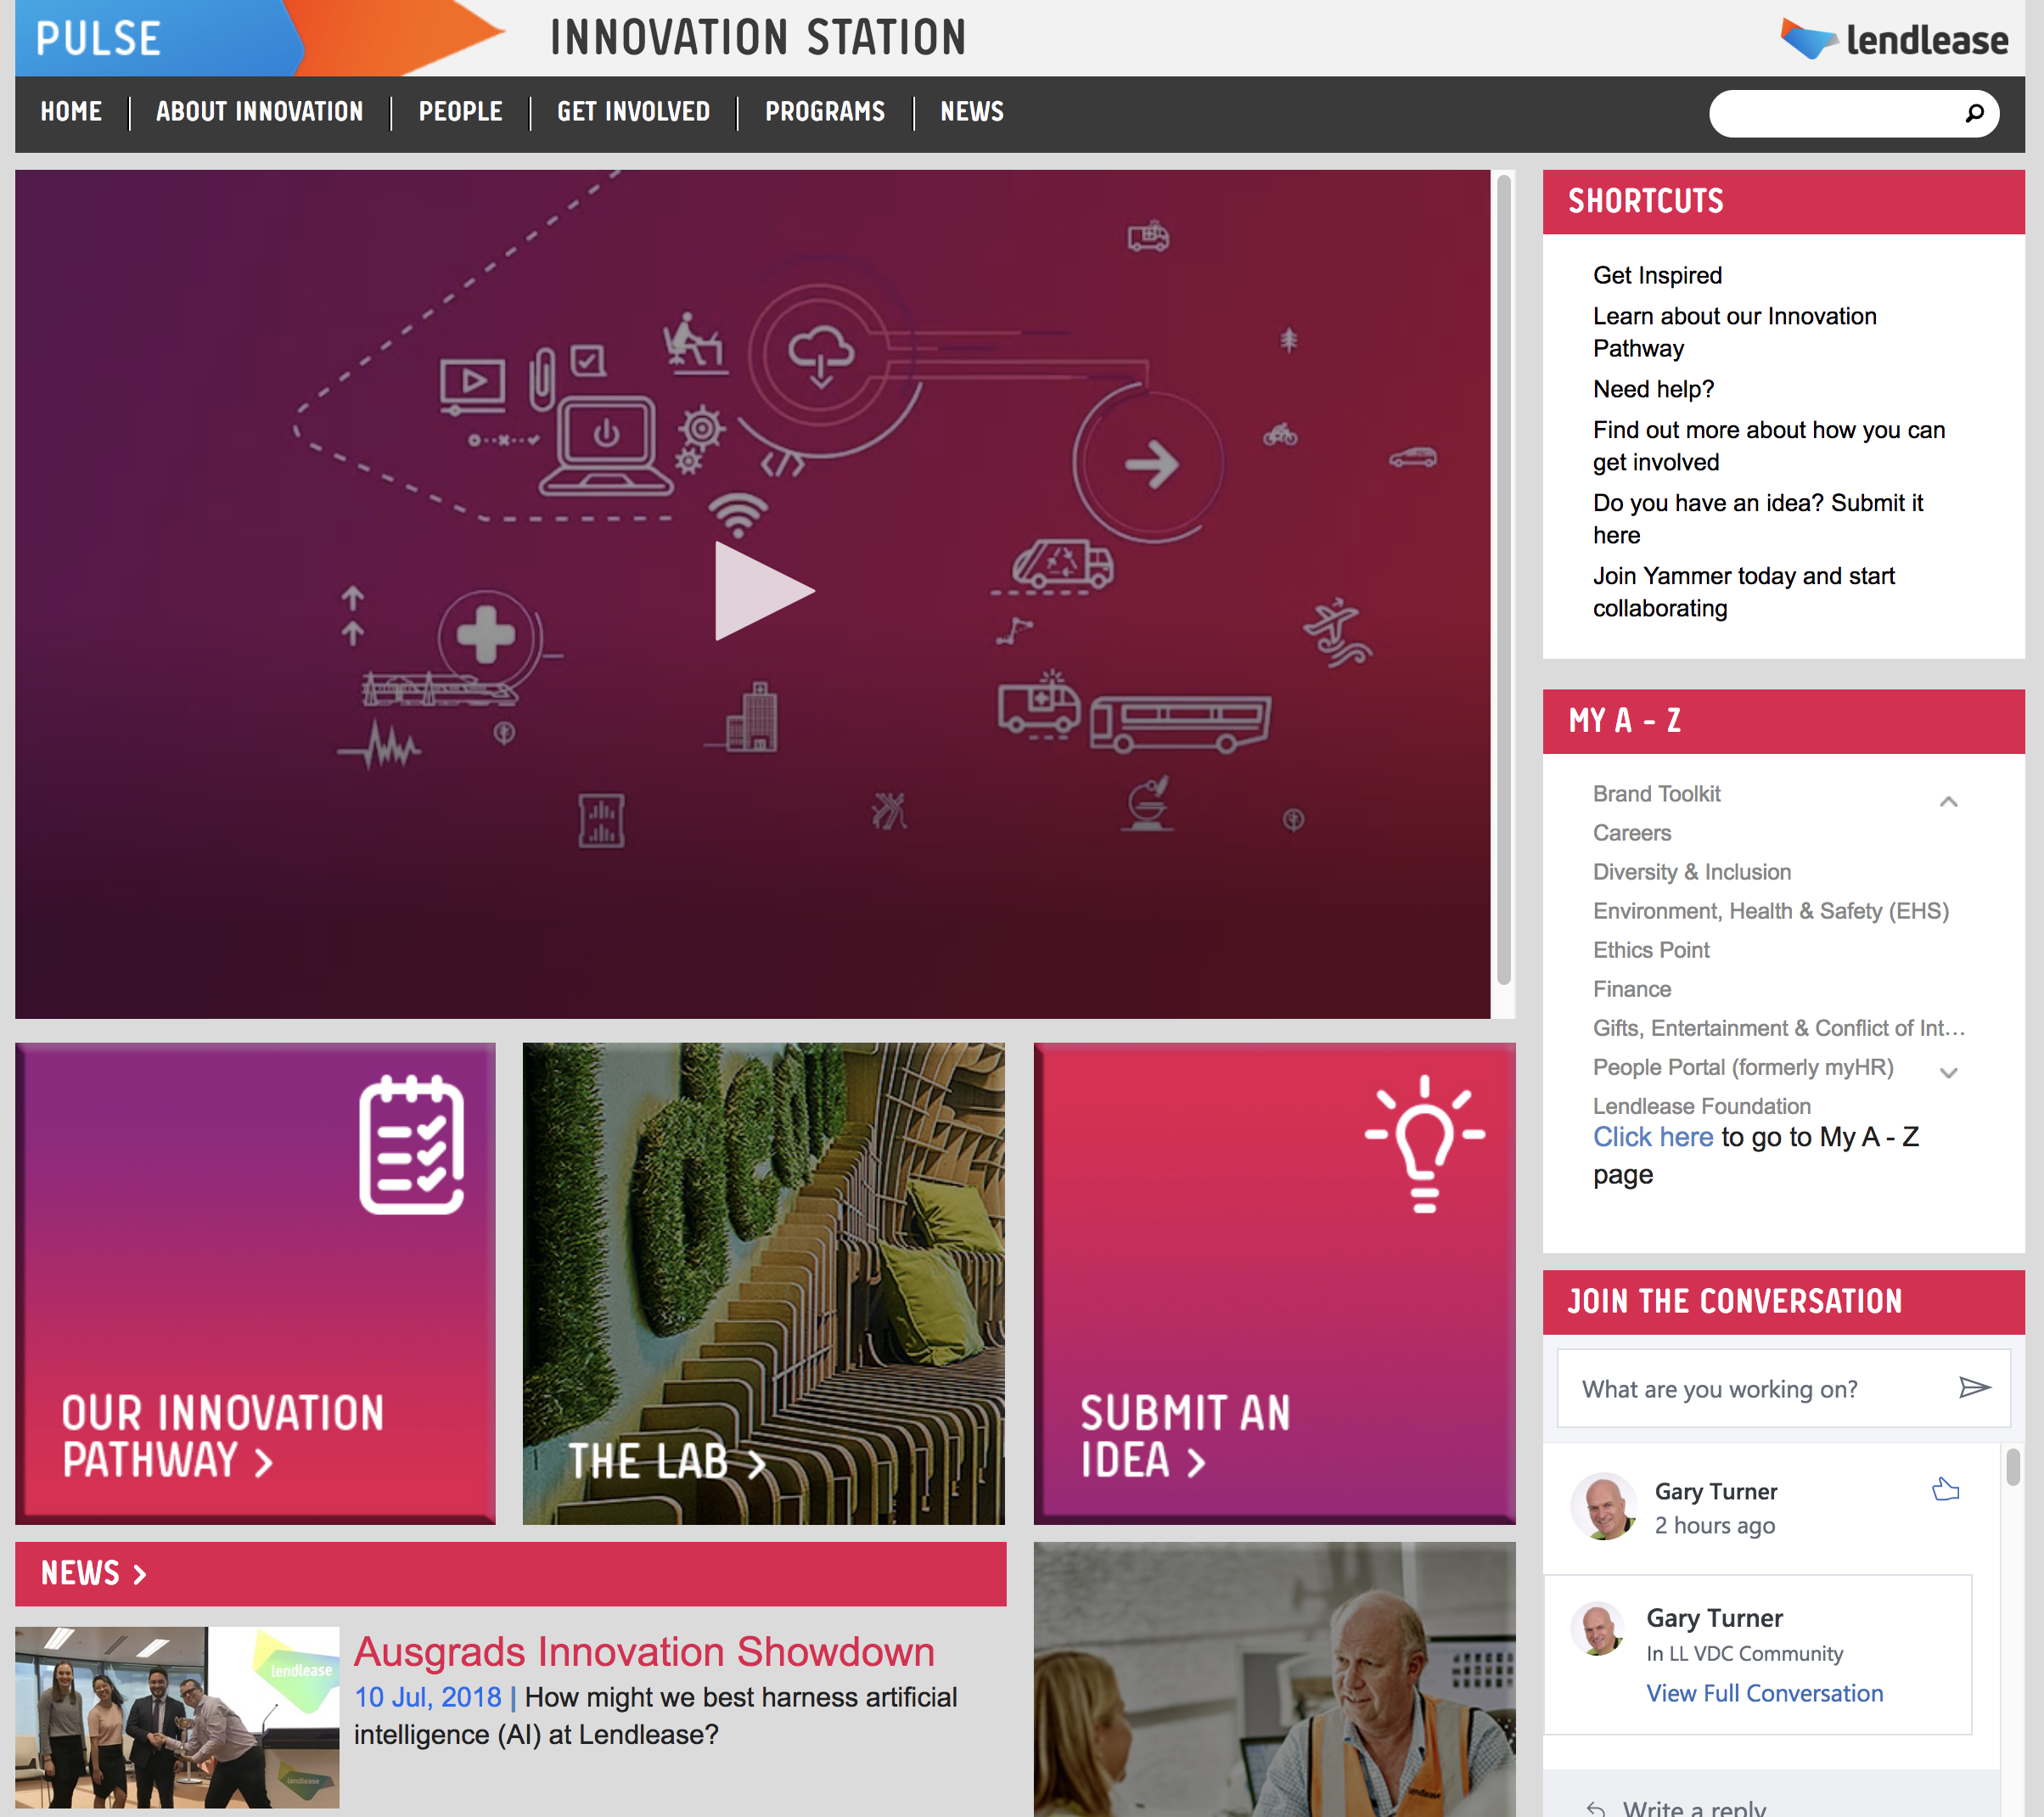Viewport: 2044px width, 1817px height.
Task: Open Join Yammer today shortcut
Action: (x=1743, y=592)
